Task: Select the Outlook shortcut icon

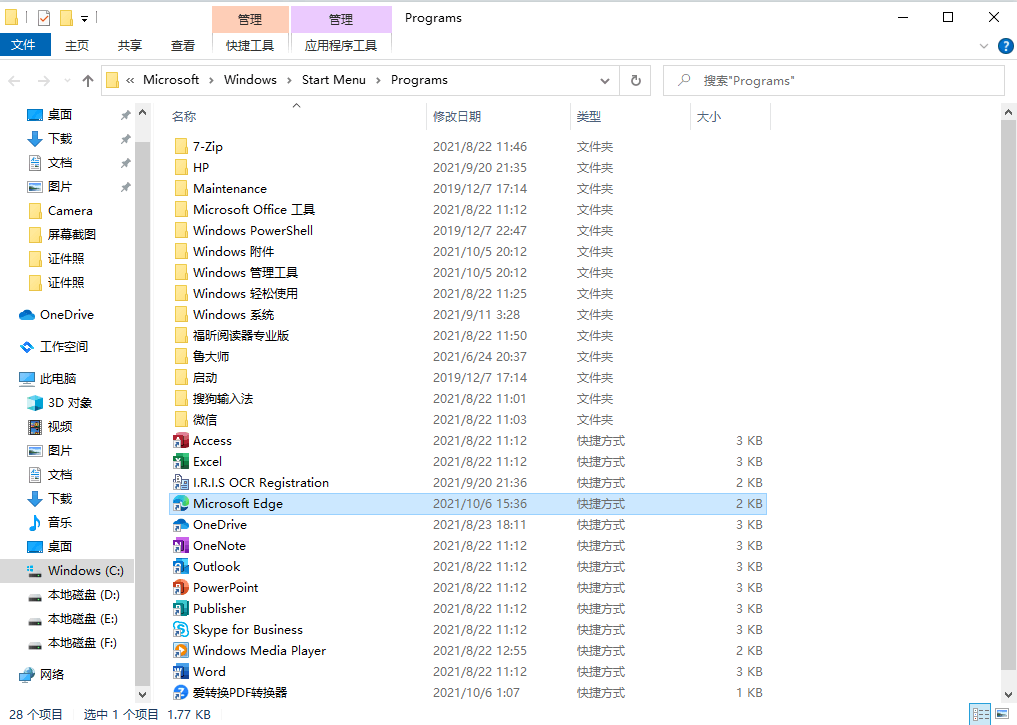Action: (x=181, y=567)
